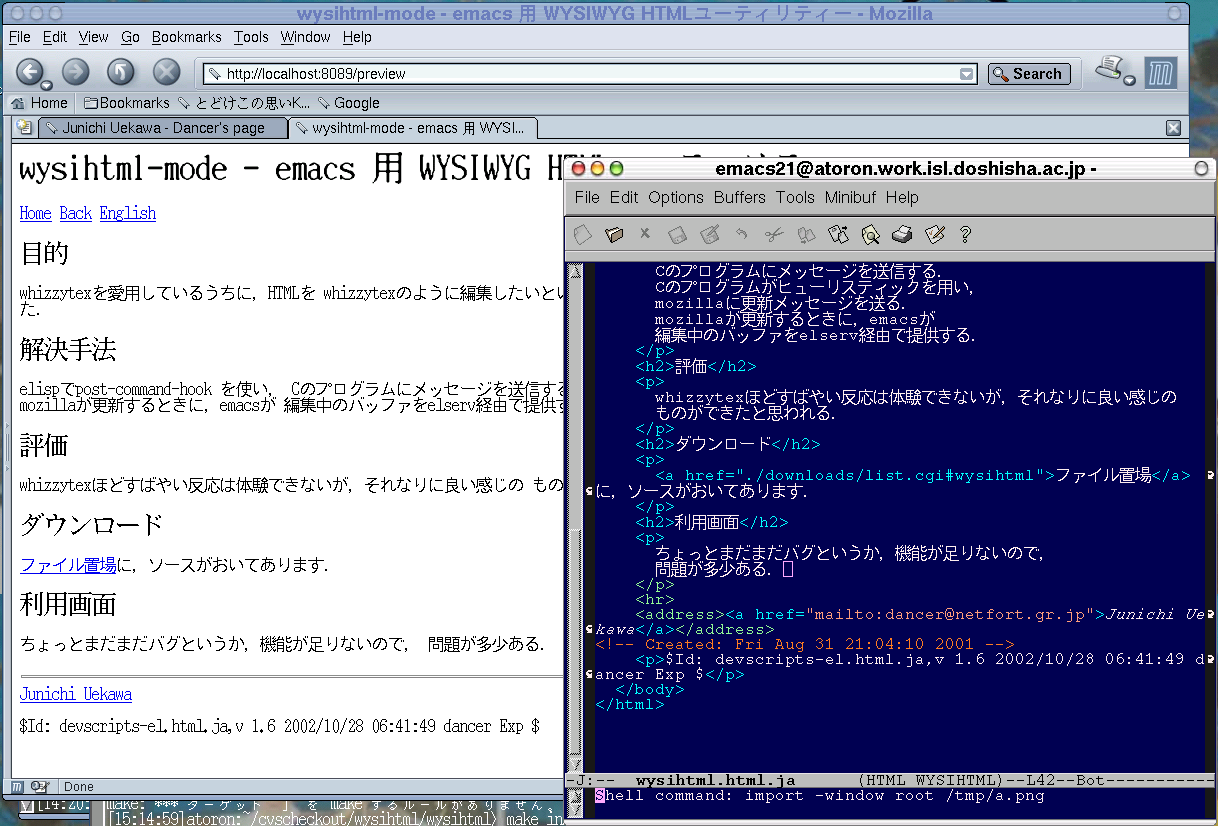Open the Emacs Options menu
Image resolution: width=1218 pixels, height=826 pixels.
click(x=676, y=197)
